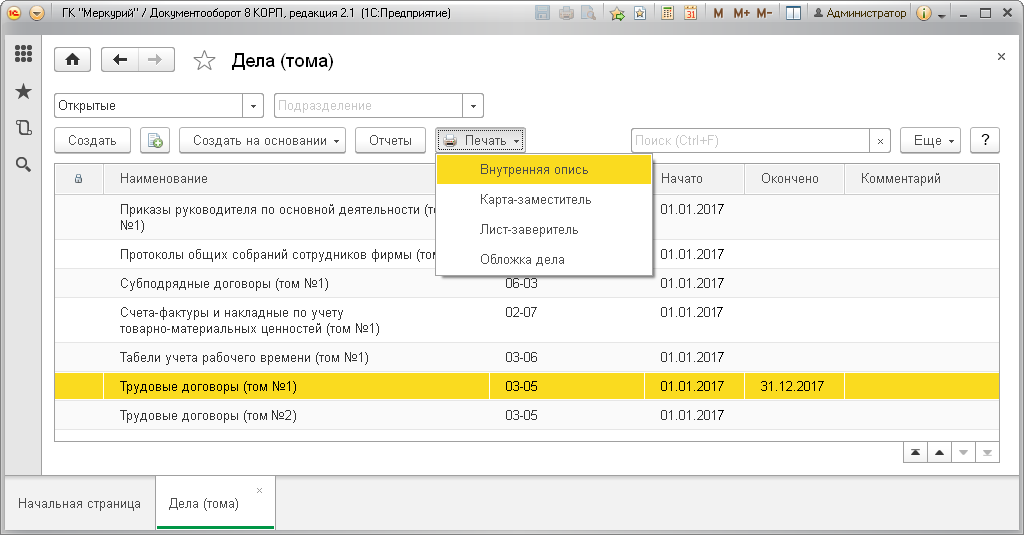Open main menu round arrow button
The image size is (1024, 535).
(x=37, y=13)
